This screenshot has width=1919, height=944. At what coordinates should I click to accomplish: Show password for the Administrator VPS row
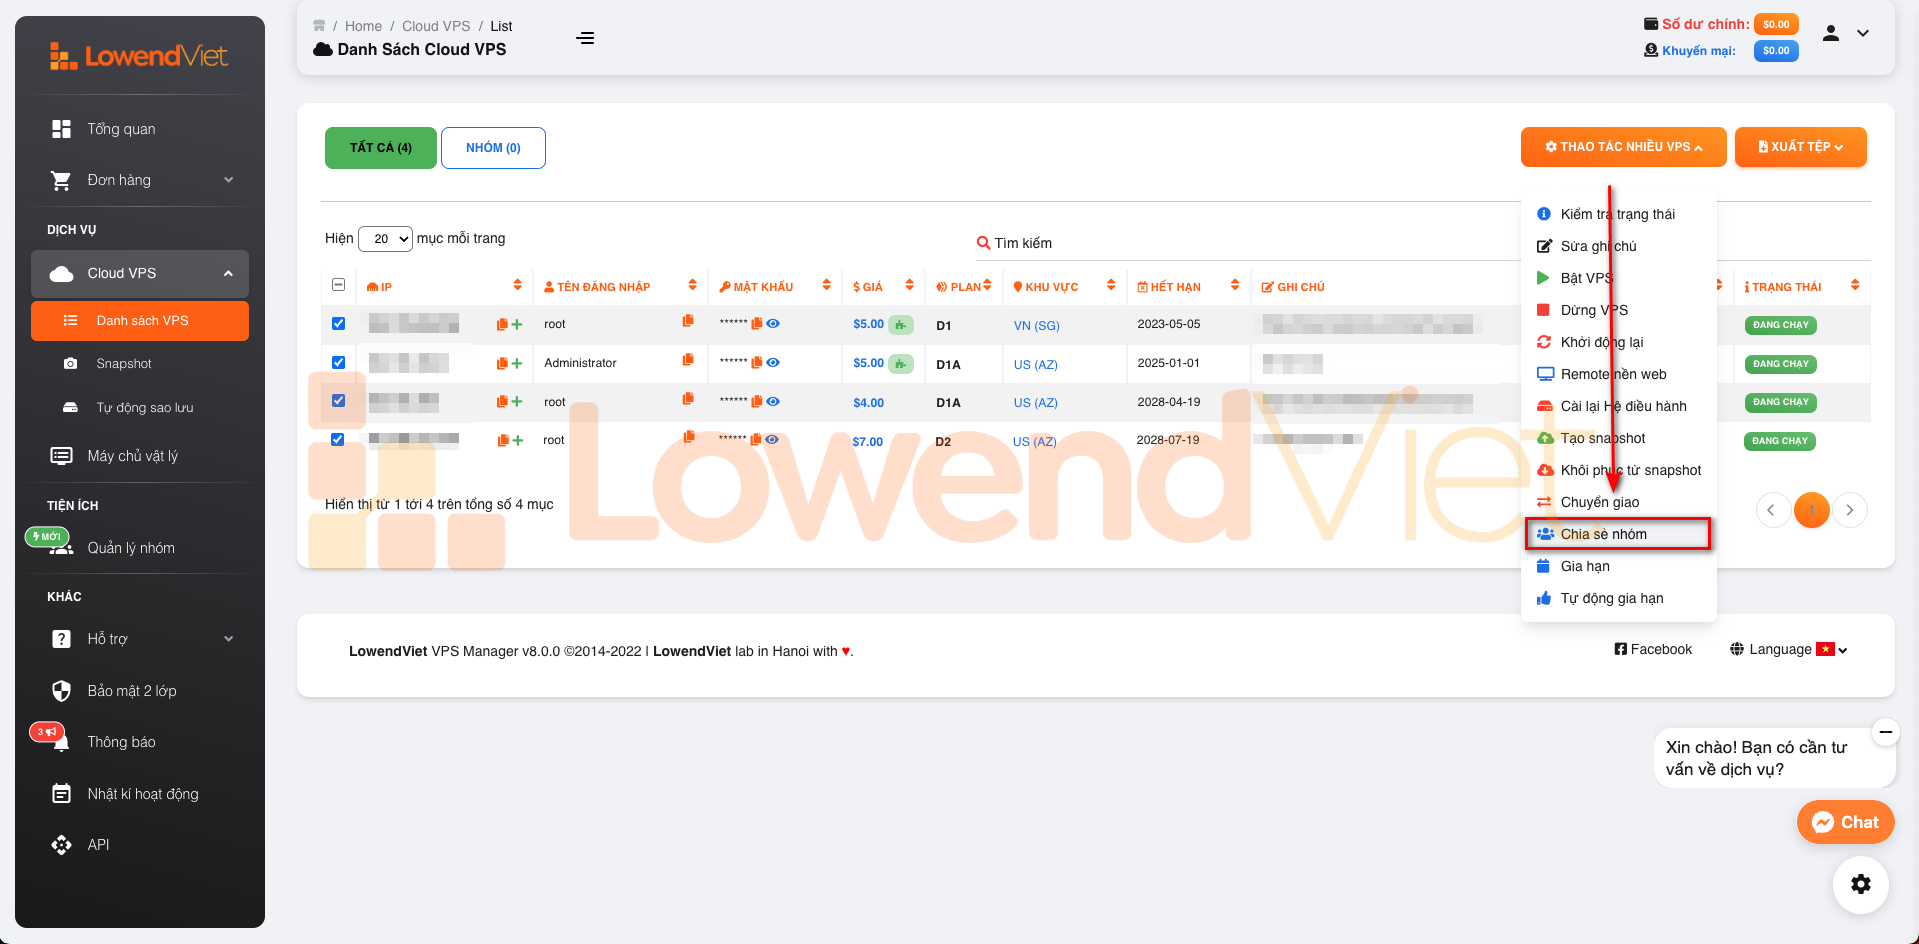pos(773,362)
